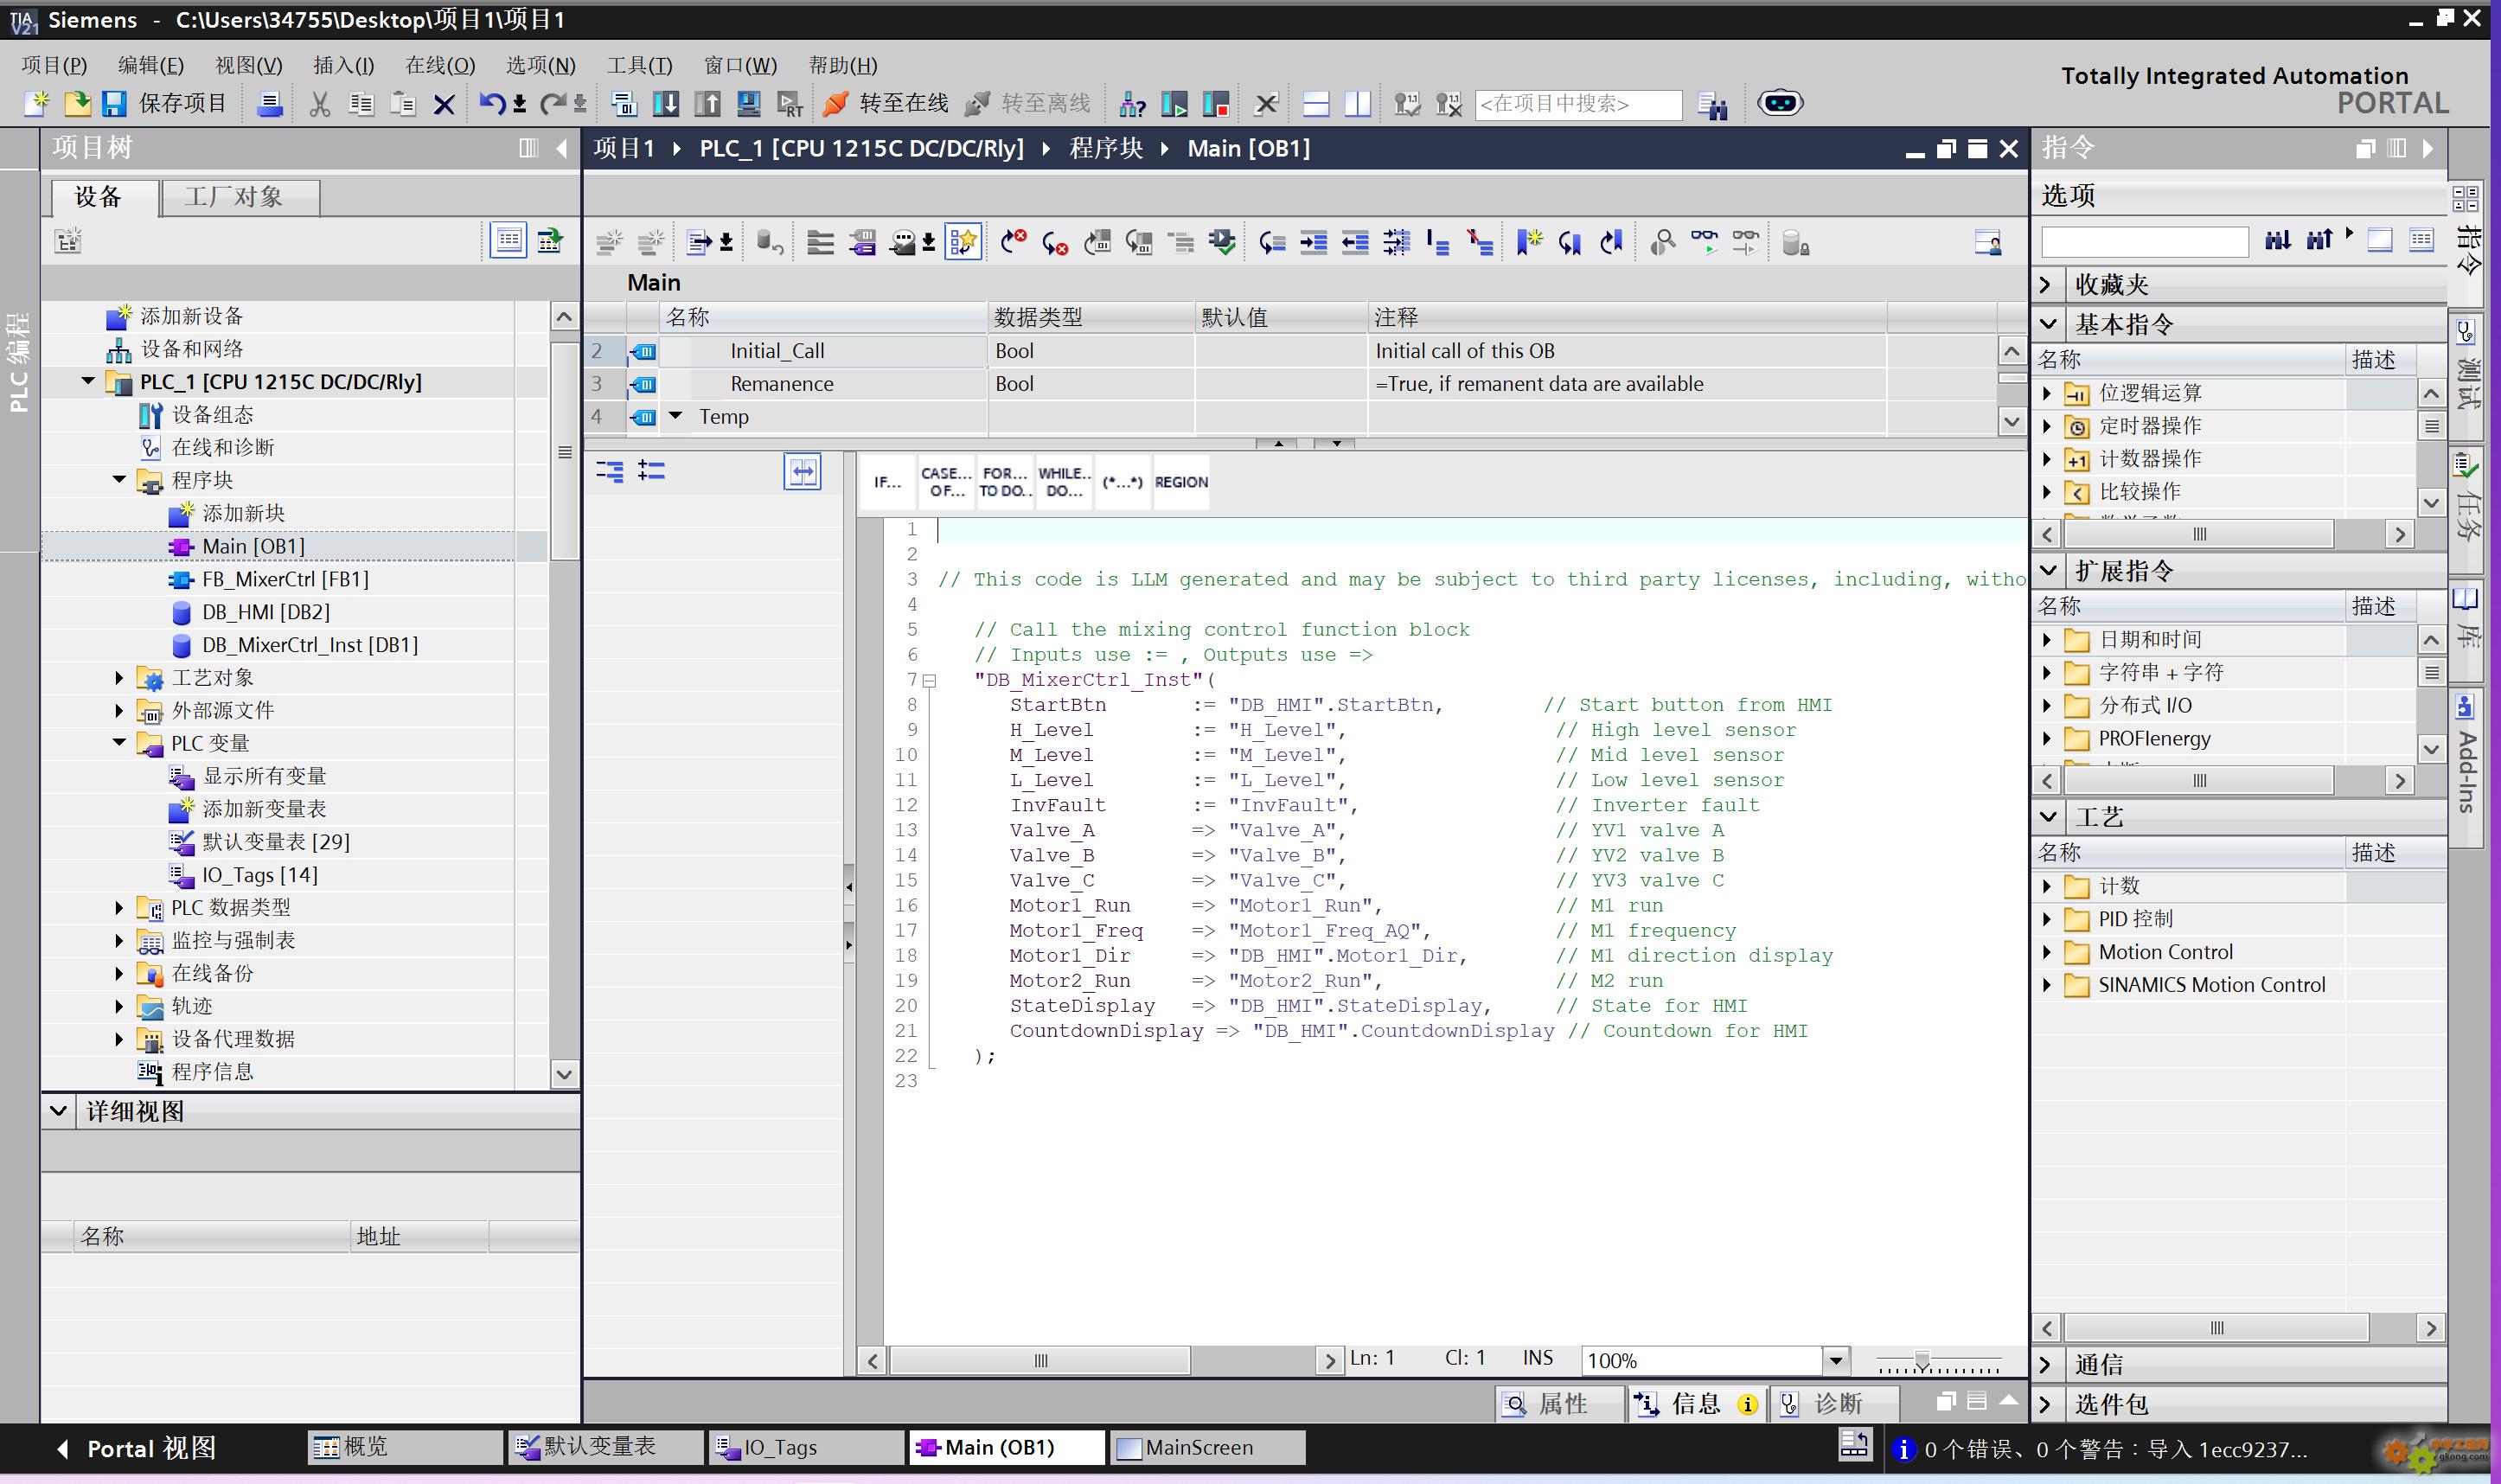Switch to Portal 视图
Screen dimensions: 2501x1484
[137, 1448]
